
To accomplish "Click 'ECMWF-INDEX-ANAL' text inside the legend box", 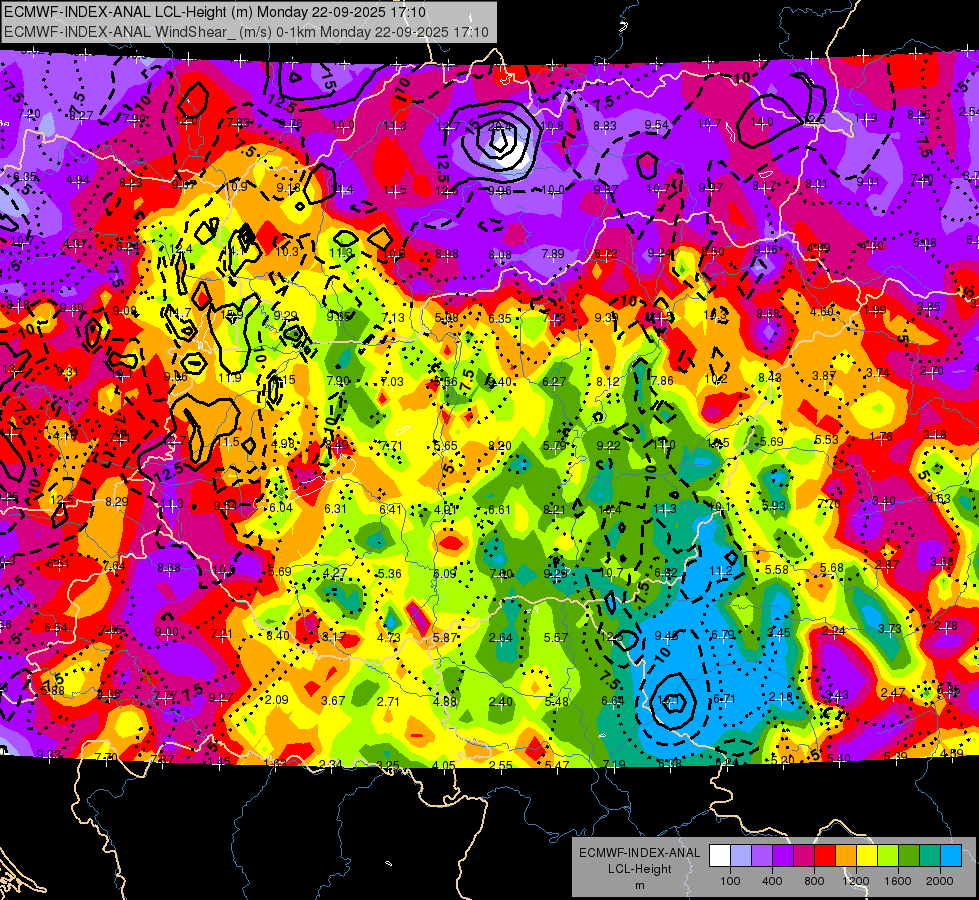I will pyautogui.click(x=640, y=853).
